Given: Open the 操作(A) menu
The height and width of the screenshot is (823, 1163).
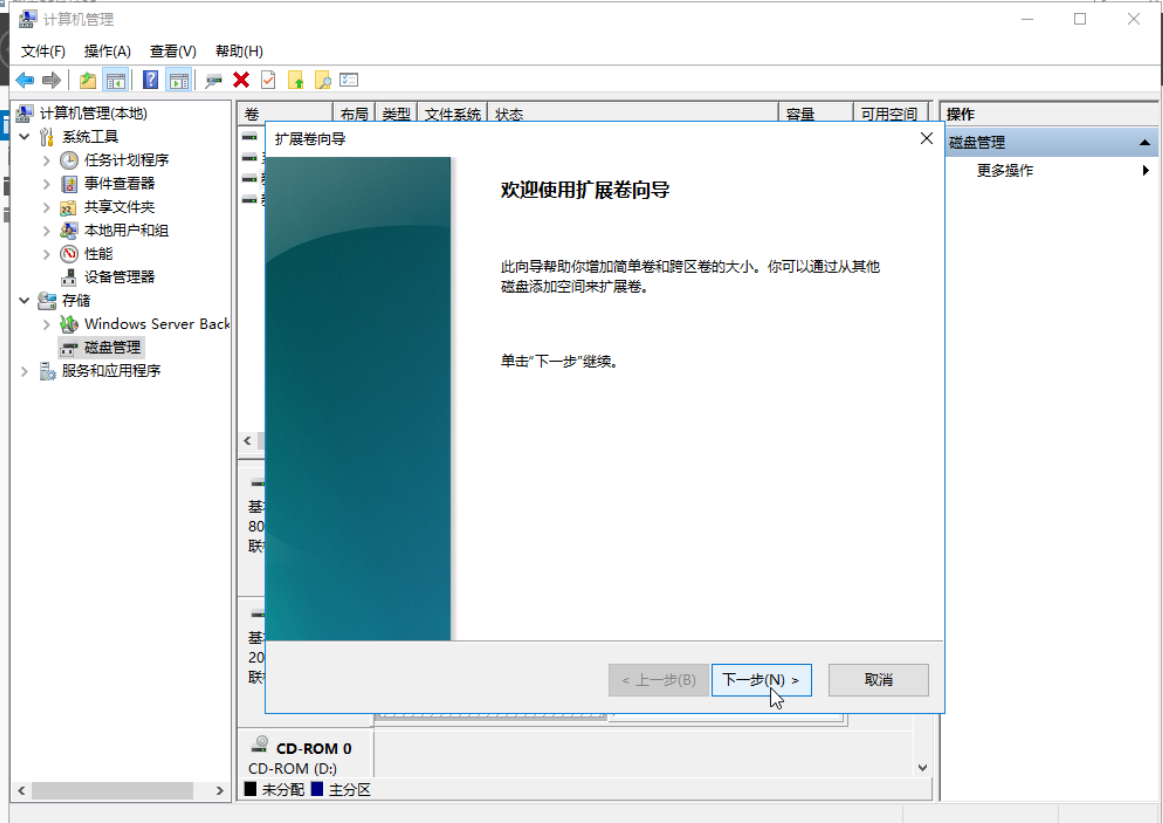Looking at the screenshot, I should 108,51.
